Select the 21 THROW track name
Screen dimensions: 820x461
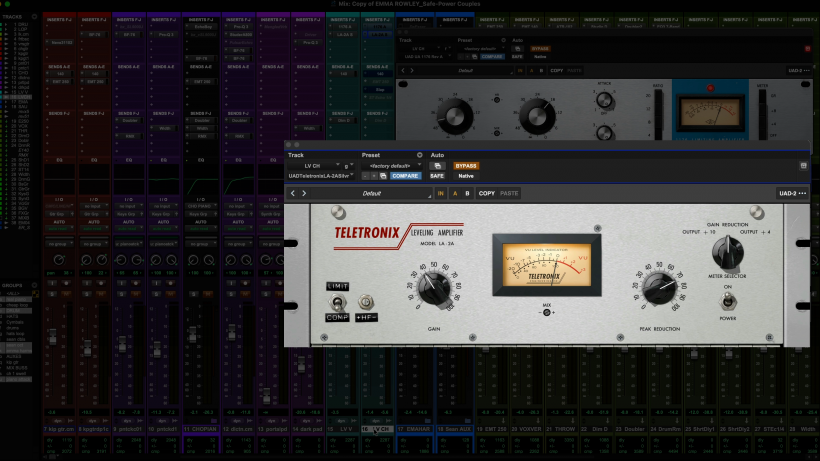[561, 429]
